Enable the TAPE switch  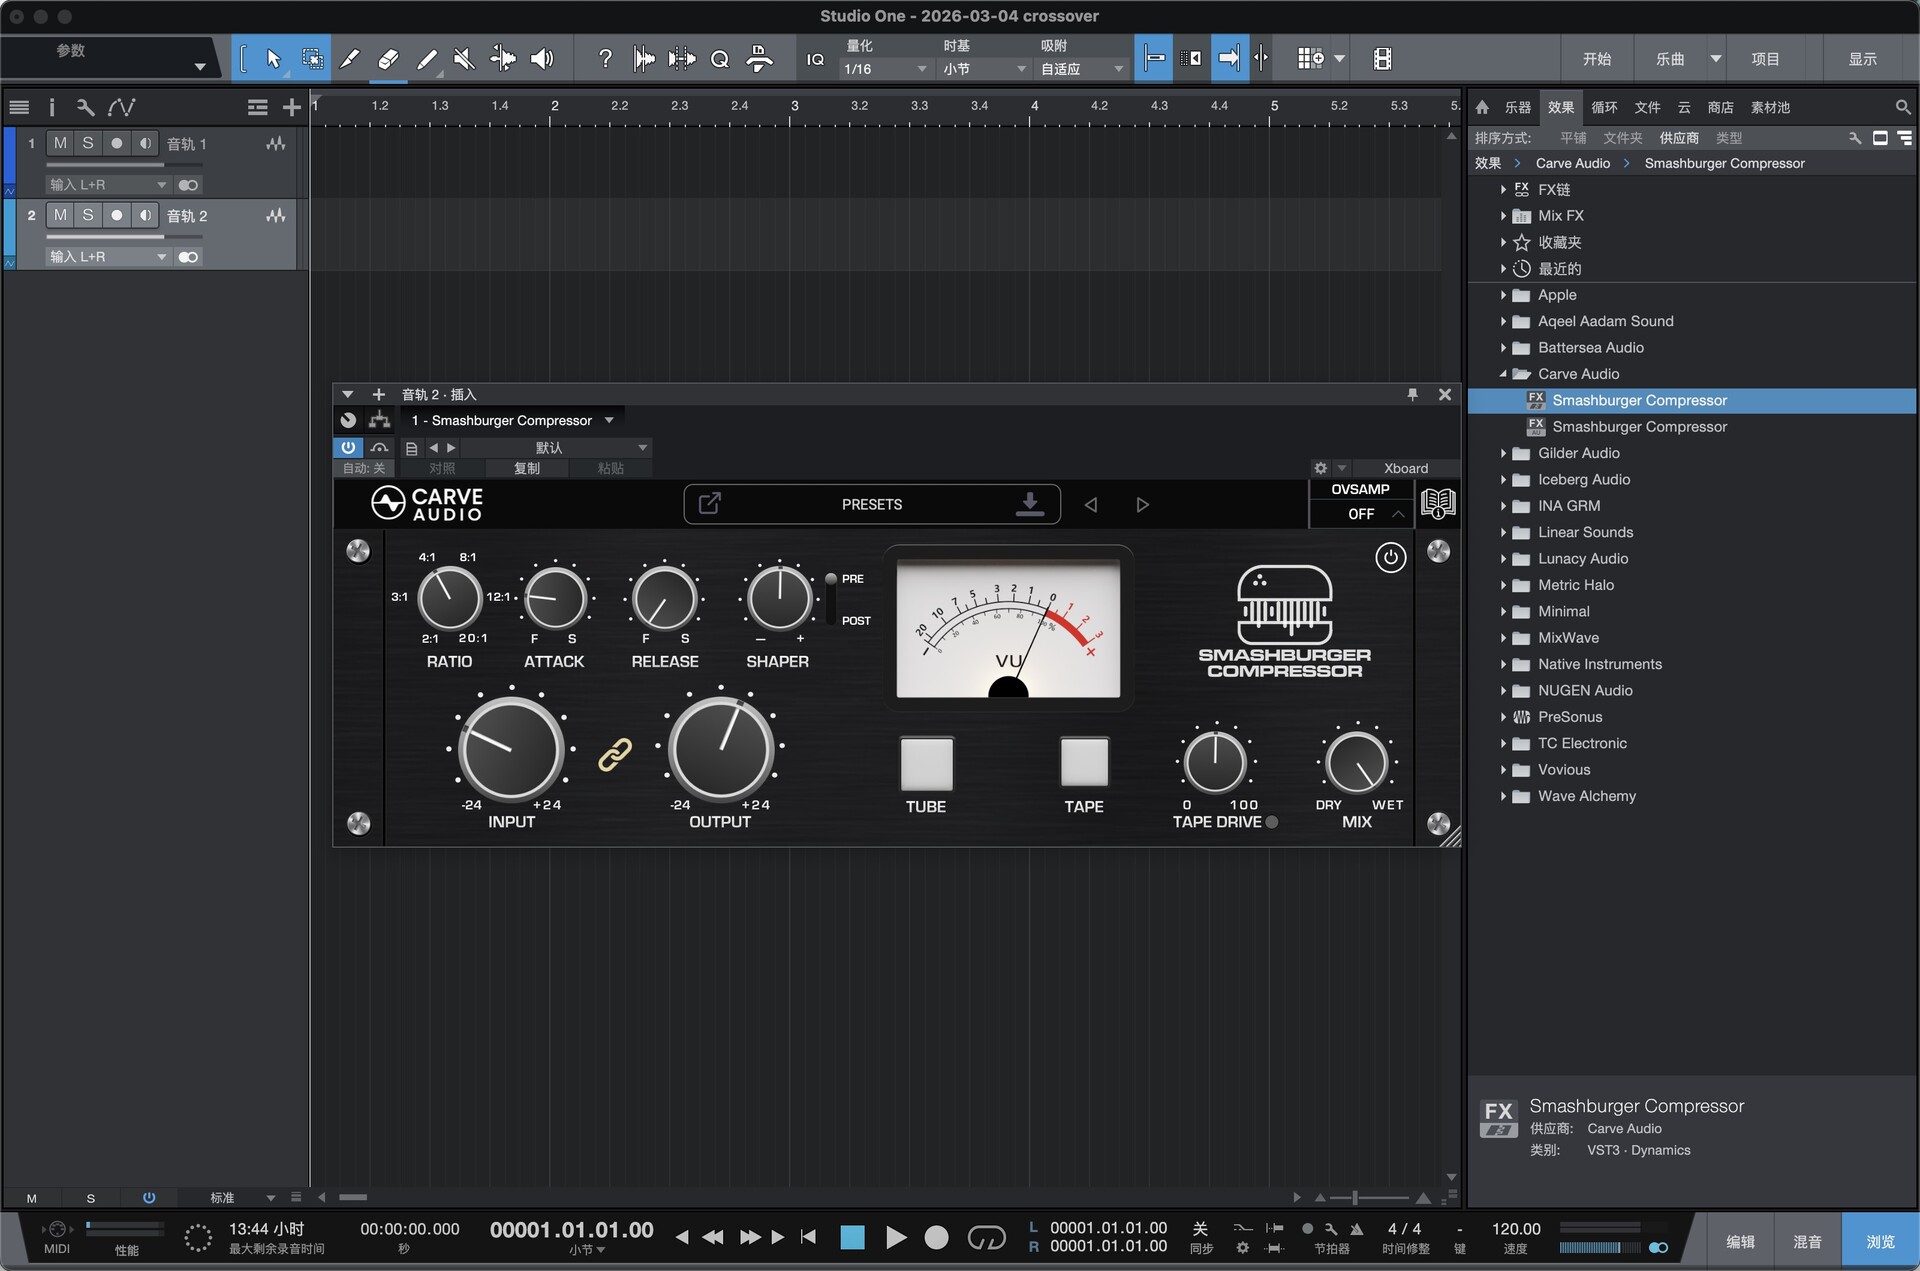(x=1084, y=763)
